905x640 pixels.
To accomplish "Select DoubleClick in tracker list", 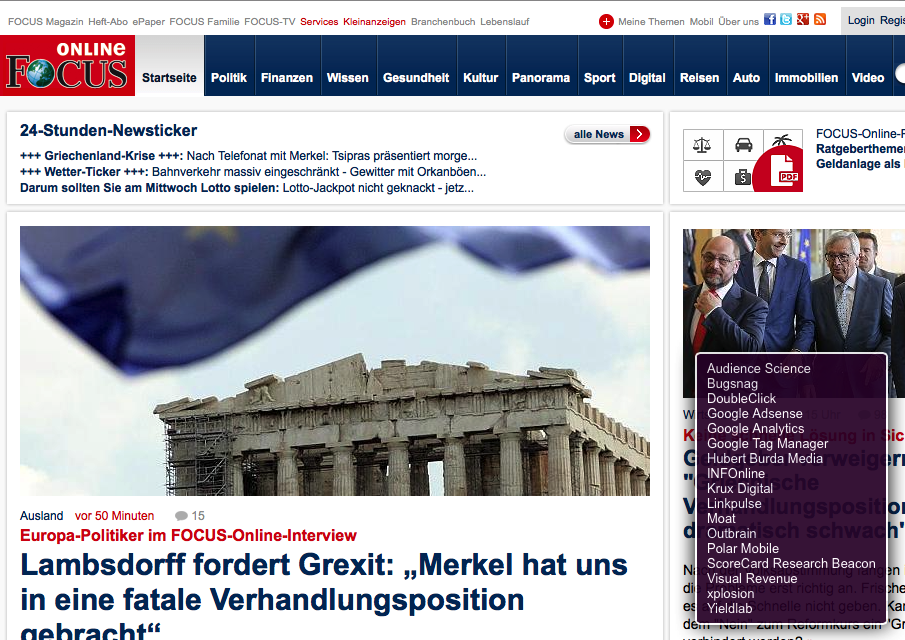I will [742, 399].
